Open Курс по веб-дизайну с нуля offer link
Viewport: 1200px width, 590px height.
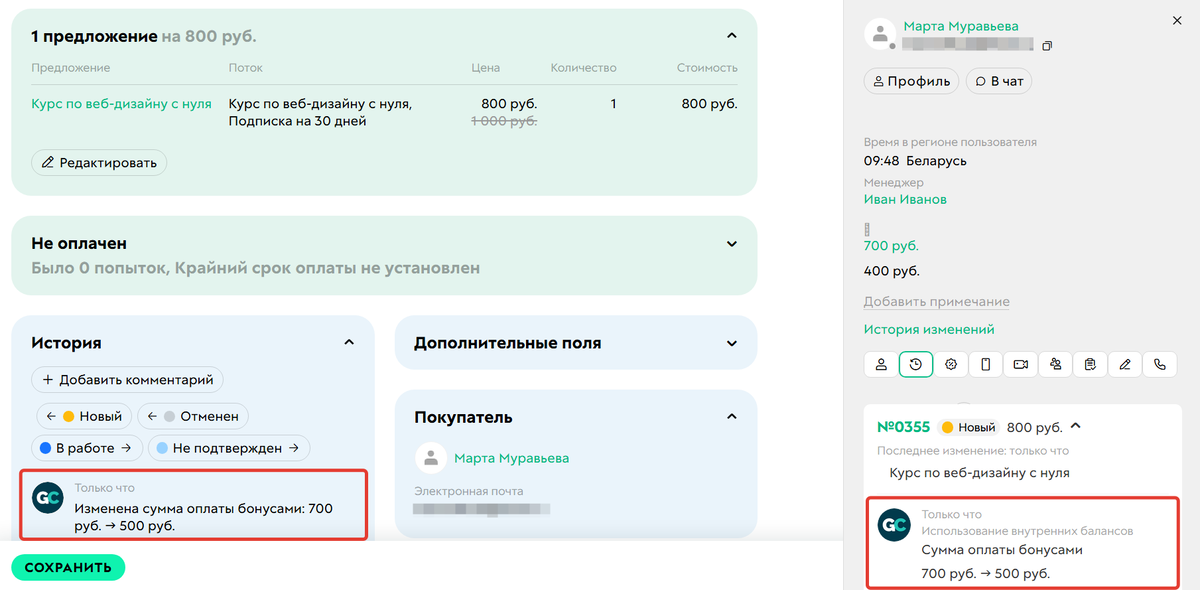(121, 103)
